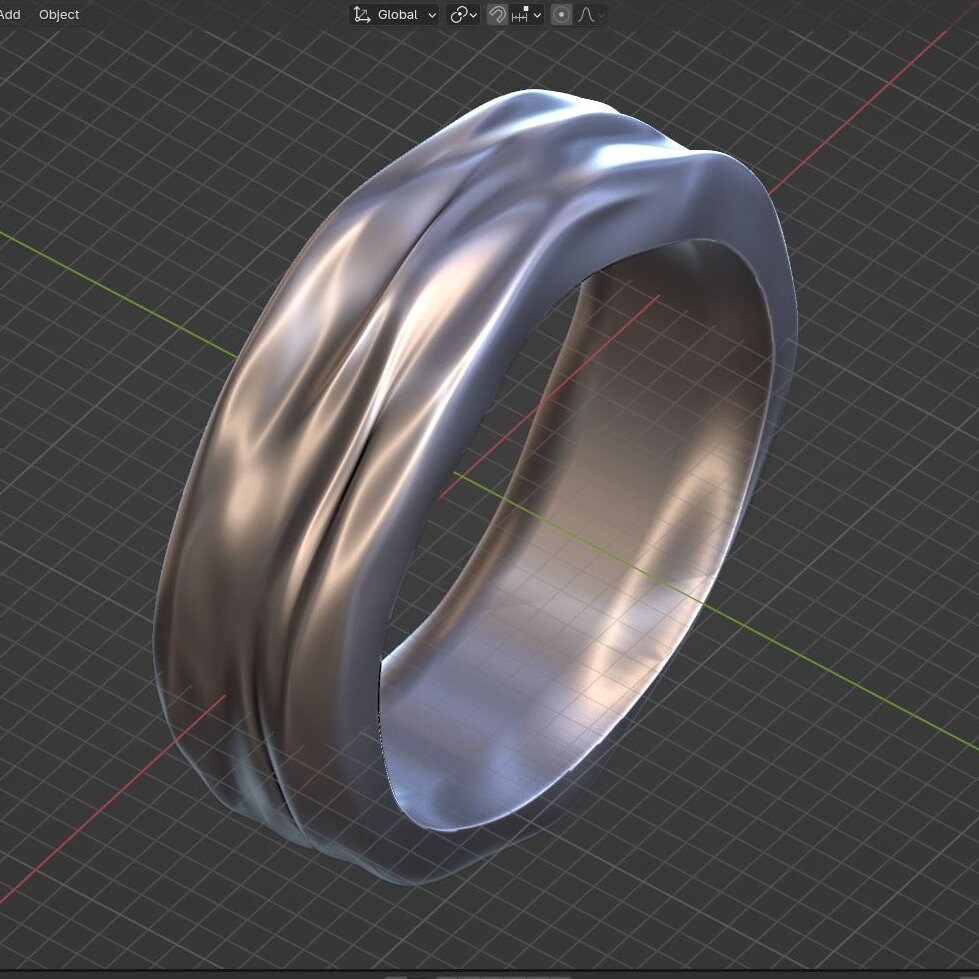Toggle proportional editing
Image resolution: width=979 pixels, height=979 pixels.
pos(561,14)
